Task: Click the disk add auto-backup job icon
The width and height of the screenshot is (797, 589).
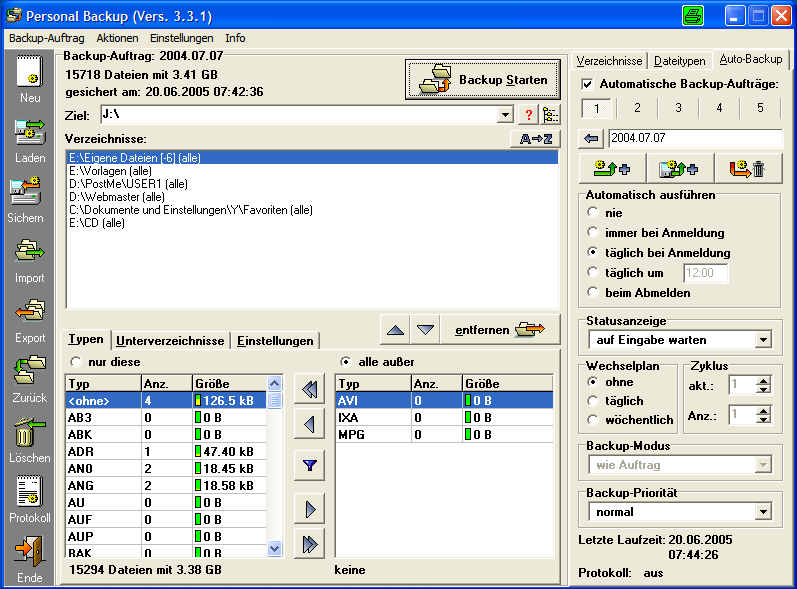Action: pyautogui.click(x=680, y=168)
